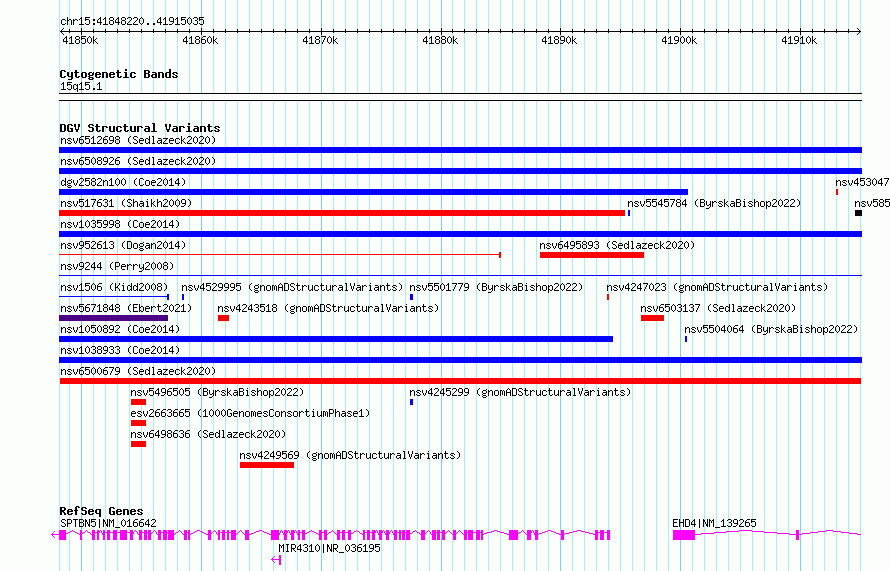Select the nsv1035998 (Coe2014) label

(120, 224)
